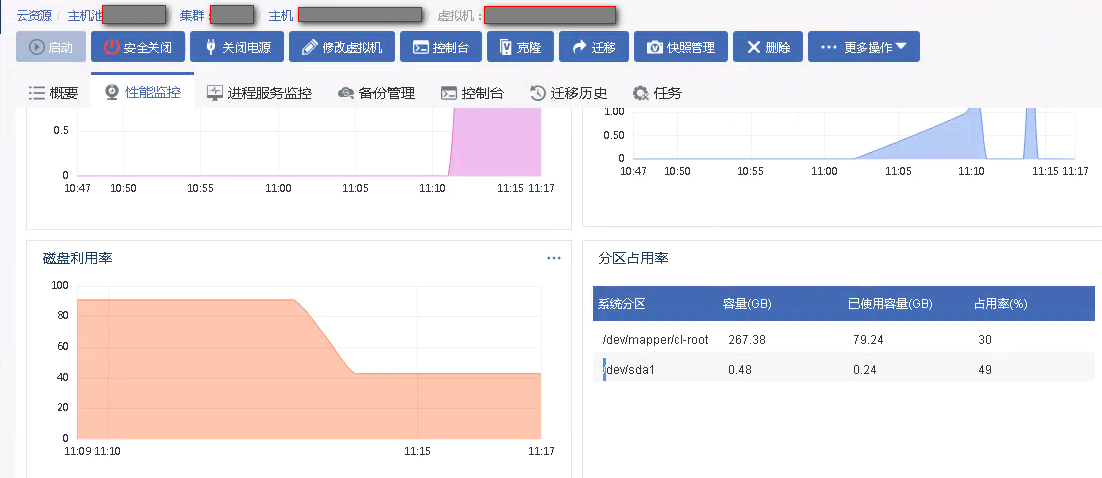This screenshot has height=478, width=1102.
Task: Switch to the 迁移历史 migration history tab
Action: 568,93
